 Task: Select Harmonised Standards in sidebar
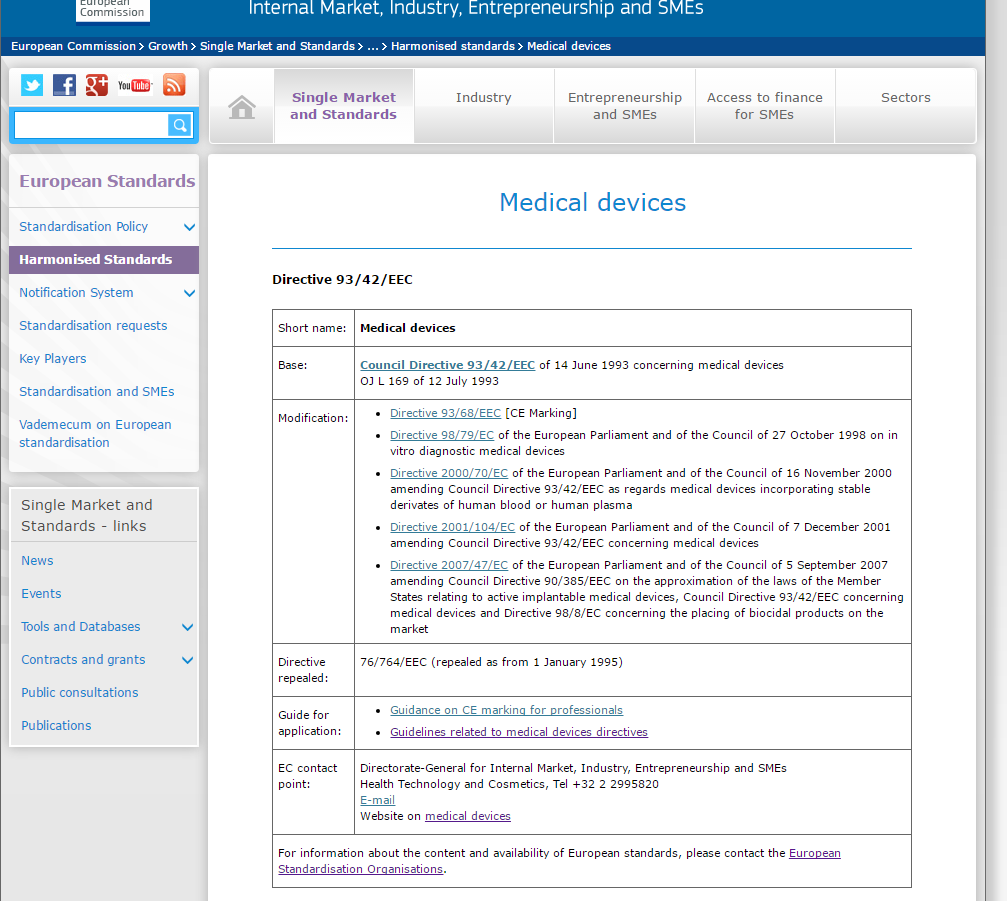click(x=96, y=260)
